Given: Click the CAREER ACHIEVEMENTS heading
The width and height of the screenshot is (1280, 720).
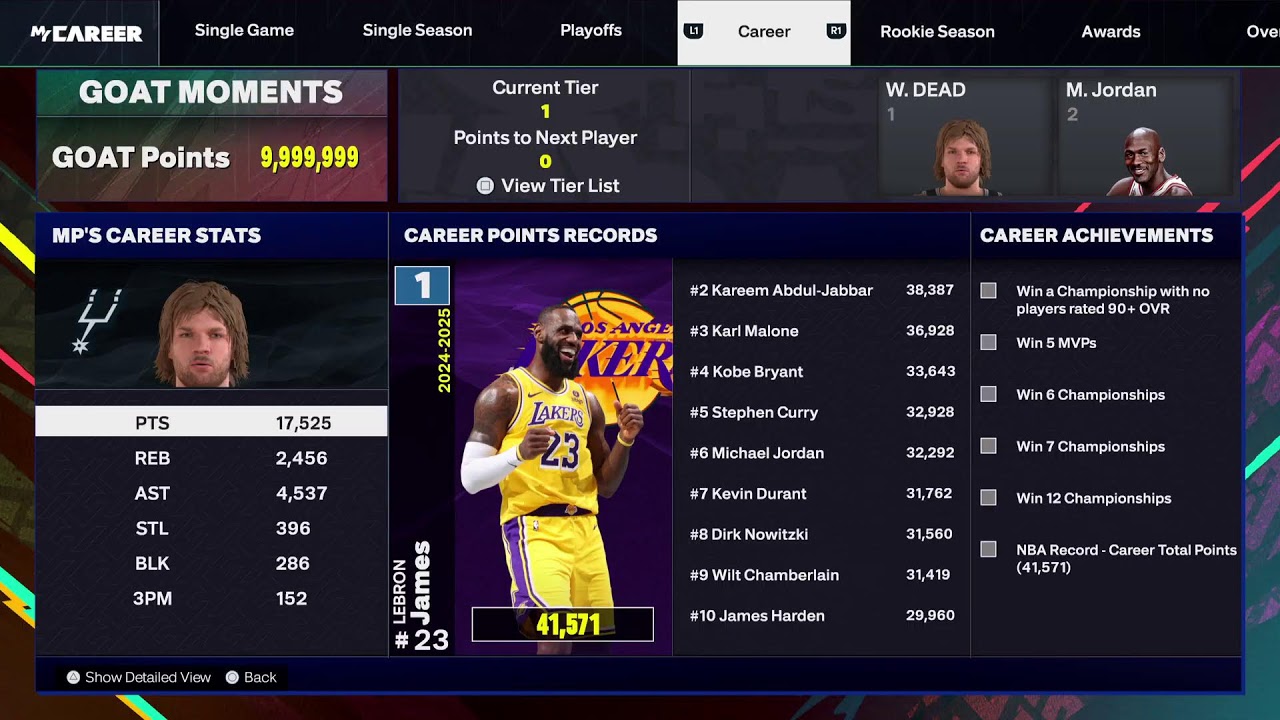Looking at the screenshot, I should (x=1096, y=235).
